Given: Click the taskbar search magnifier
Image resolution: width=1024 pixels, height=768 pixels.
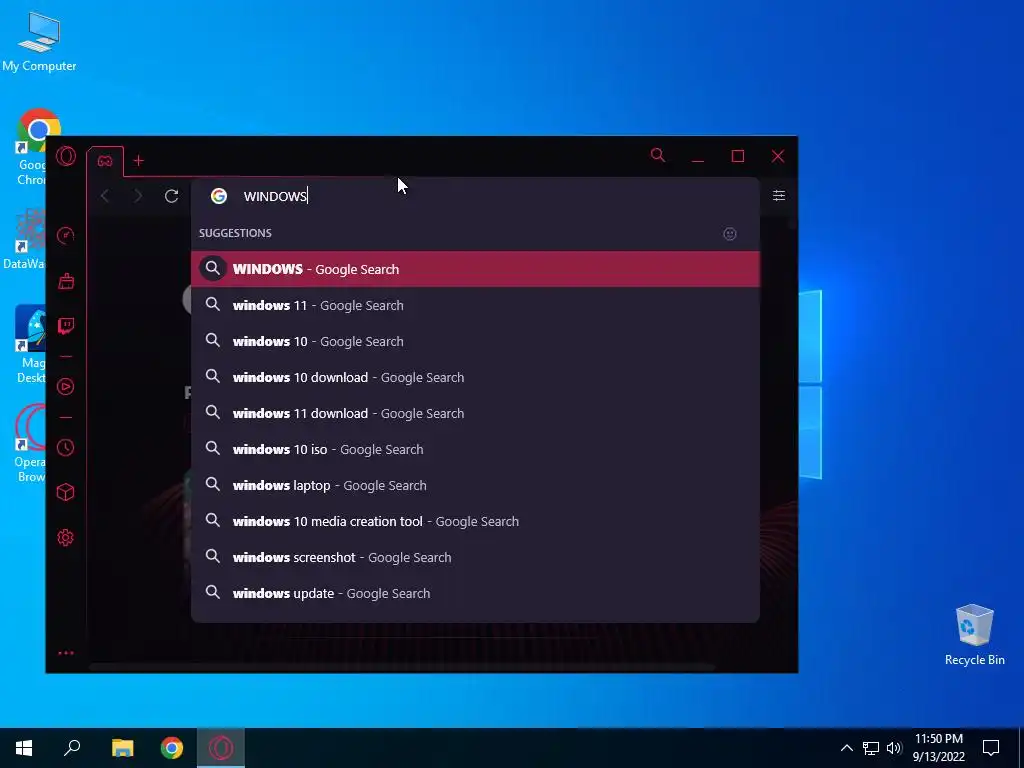Looking at the screenshot, I should pos(72,748).
